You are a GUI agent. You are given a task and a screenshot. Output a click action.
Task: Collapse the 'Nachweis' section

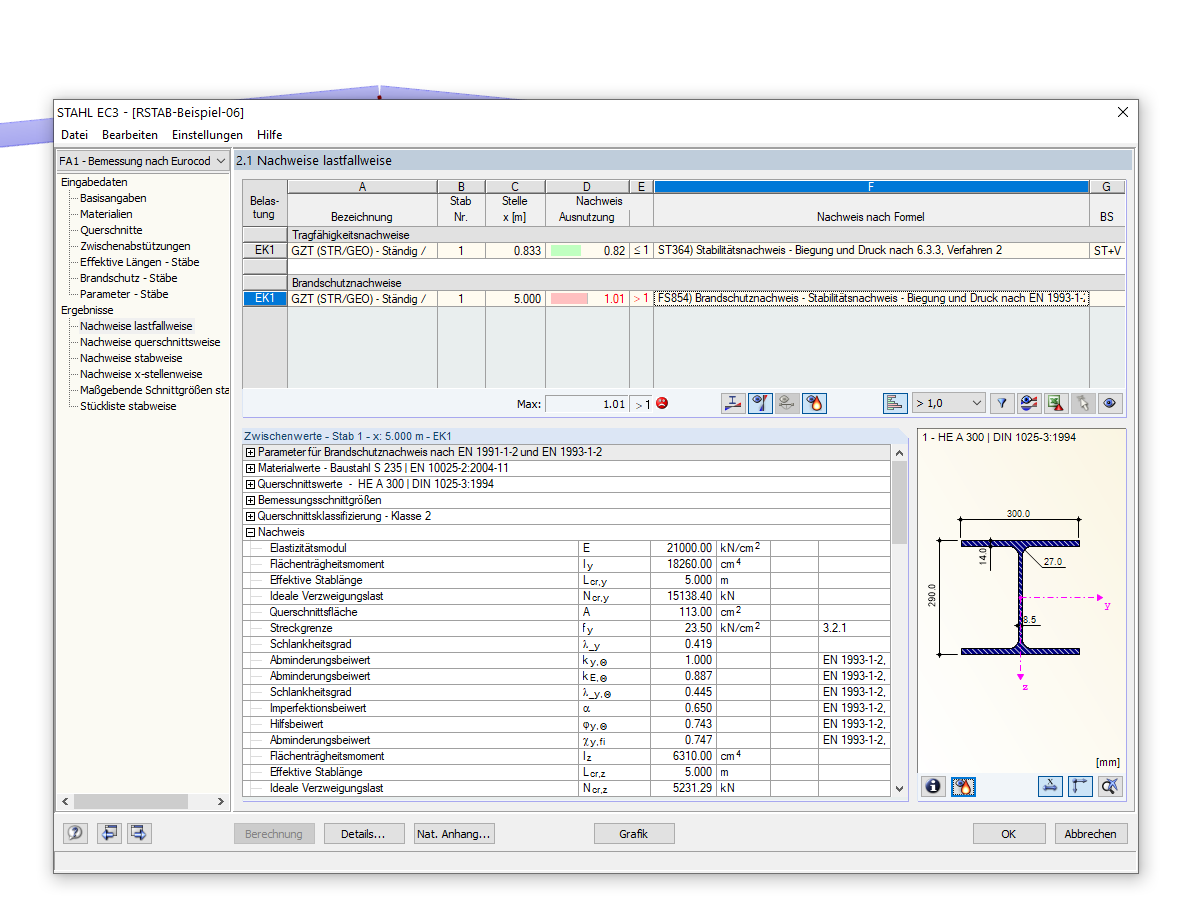[250, 532]
